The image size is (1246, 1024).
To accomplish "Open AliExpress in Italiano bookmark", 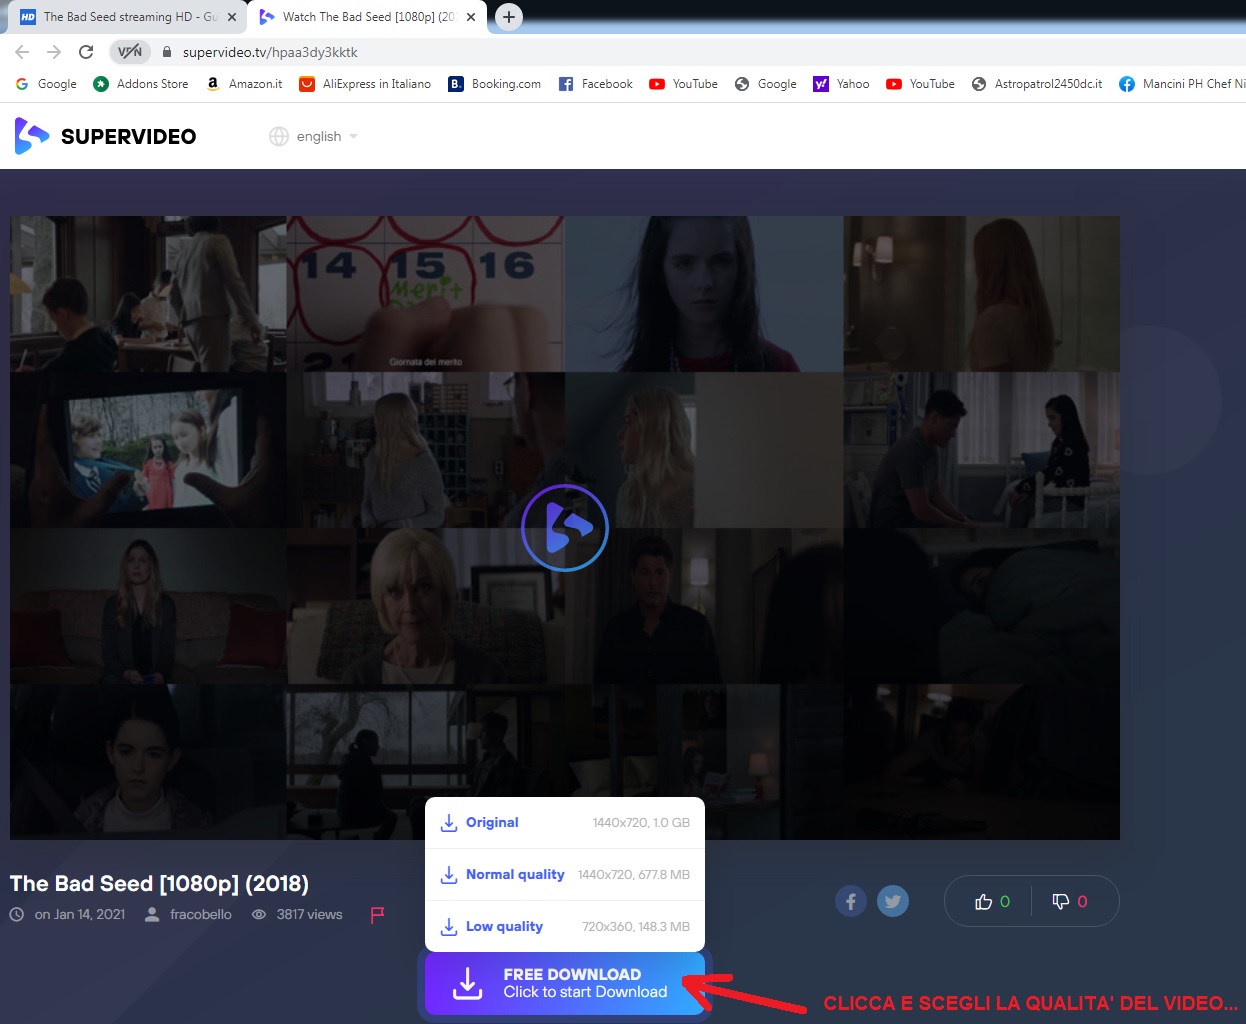I will coord(365,84).
